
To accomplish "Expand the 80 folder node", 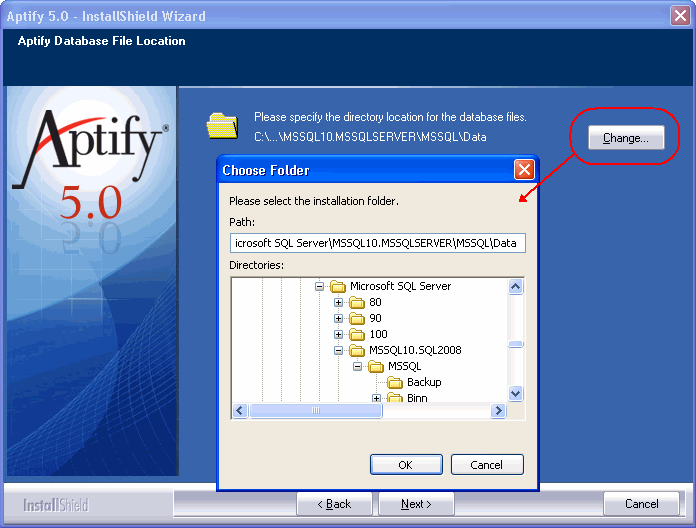I will click(338, 302).
